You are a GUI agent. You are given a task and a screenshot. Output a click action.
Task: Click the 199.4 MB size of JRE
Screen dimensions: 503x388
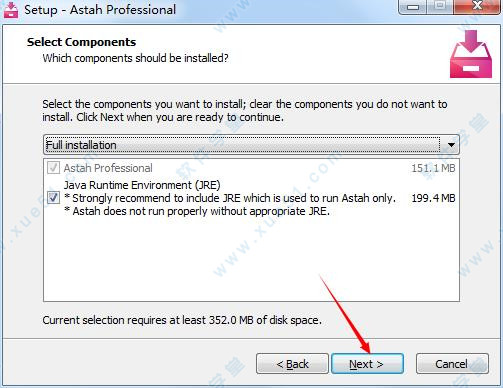(x=433, y=198)
